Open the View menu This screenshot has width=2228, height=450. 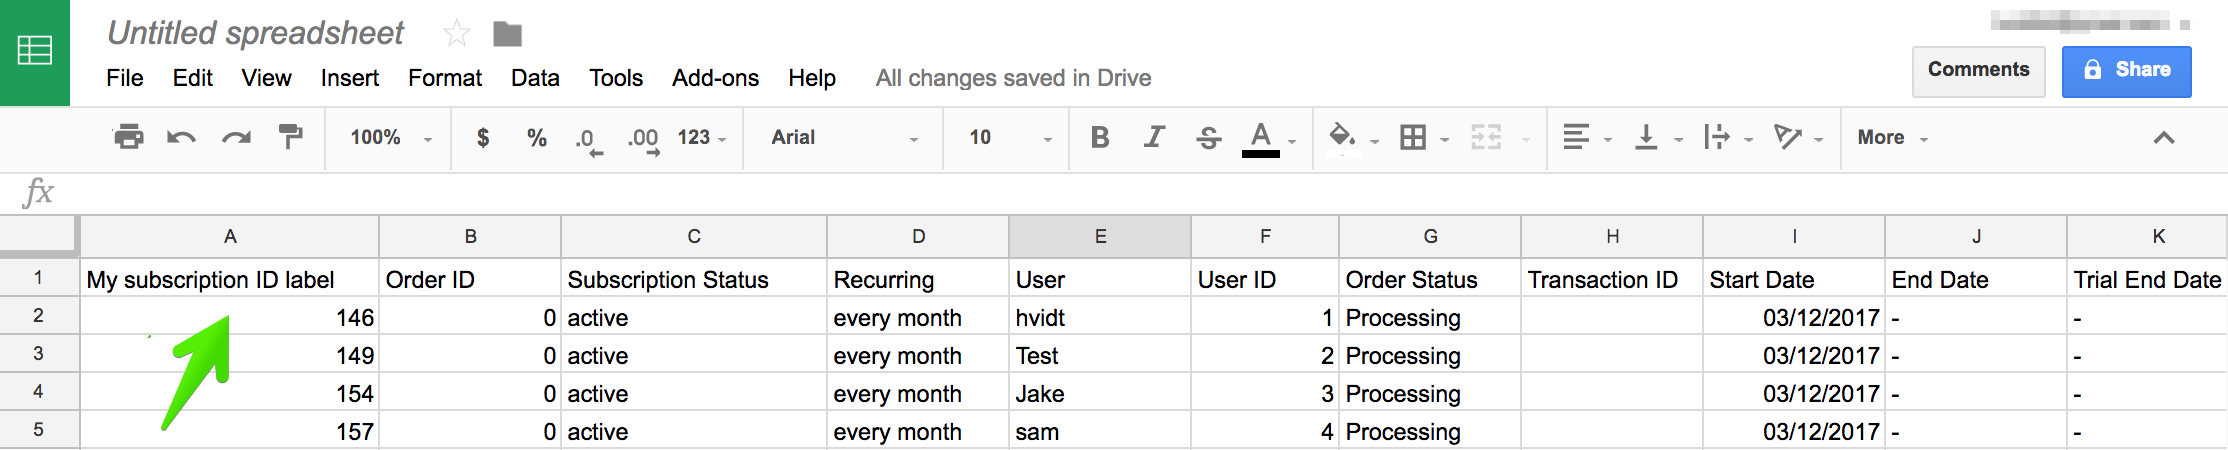266,78
